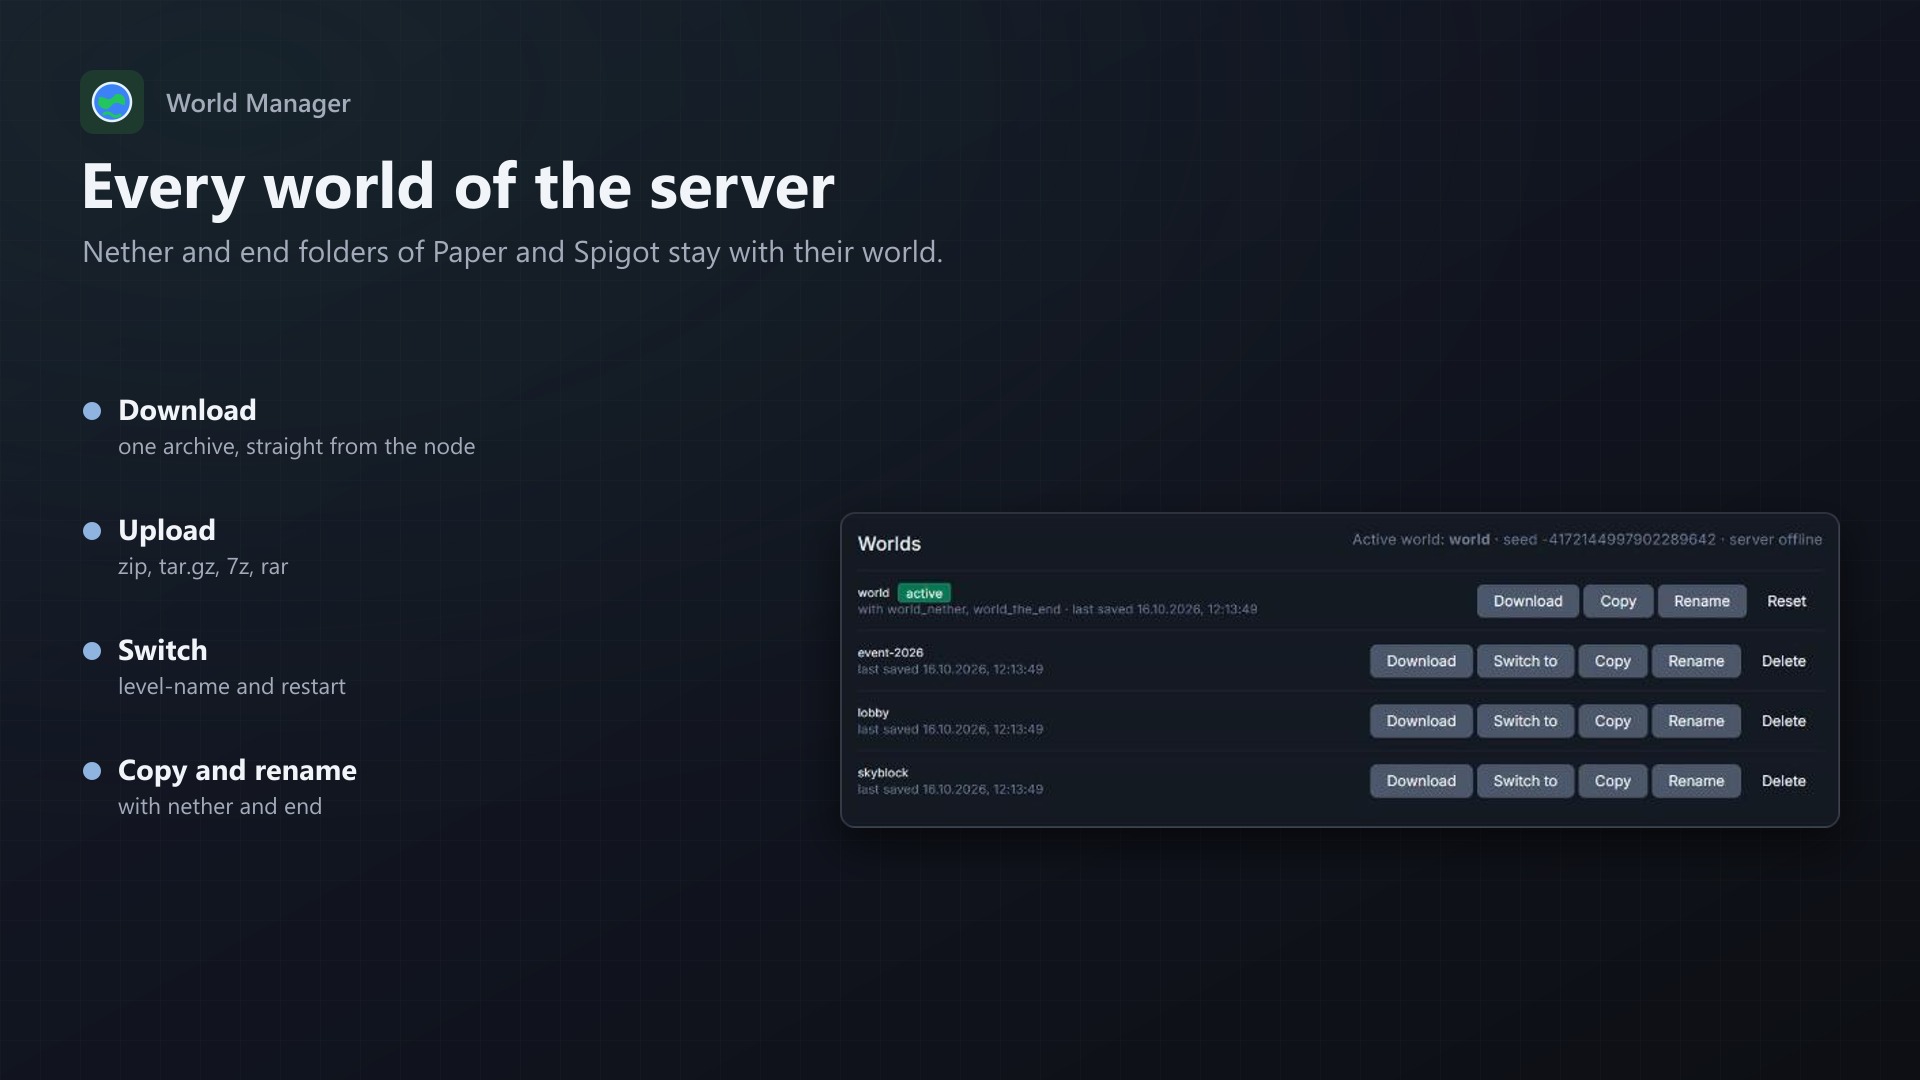Delete the lobby world
Screen dimensions: 1920x1080
pos(1783,721)
